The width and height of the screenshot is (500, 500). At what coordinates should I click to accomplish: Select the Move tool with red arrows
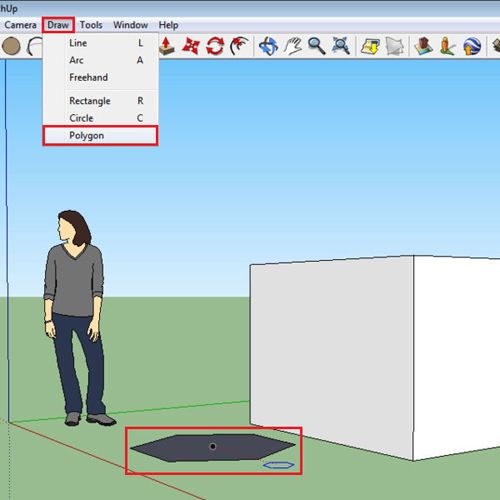pos(191,46)
